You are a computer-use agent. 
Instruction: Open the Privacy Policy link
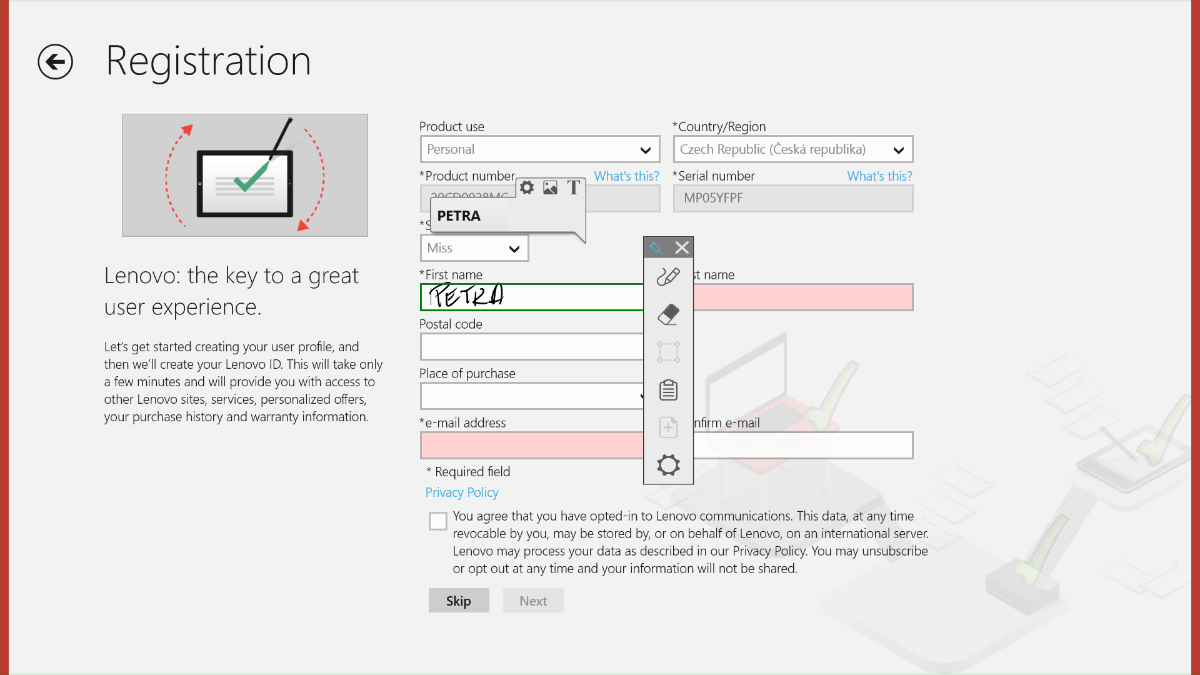coord(461,492)
